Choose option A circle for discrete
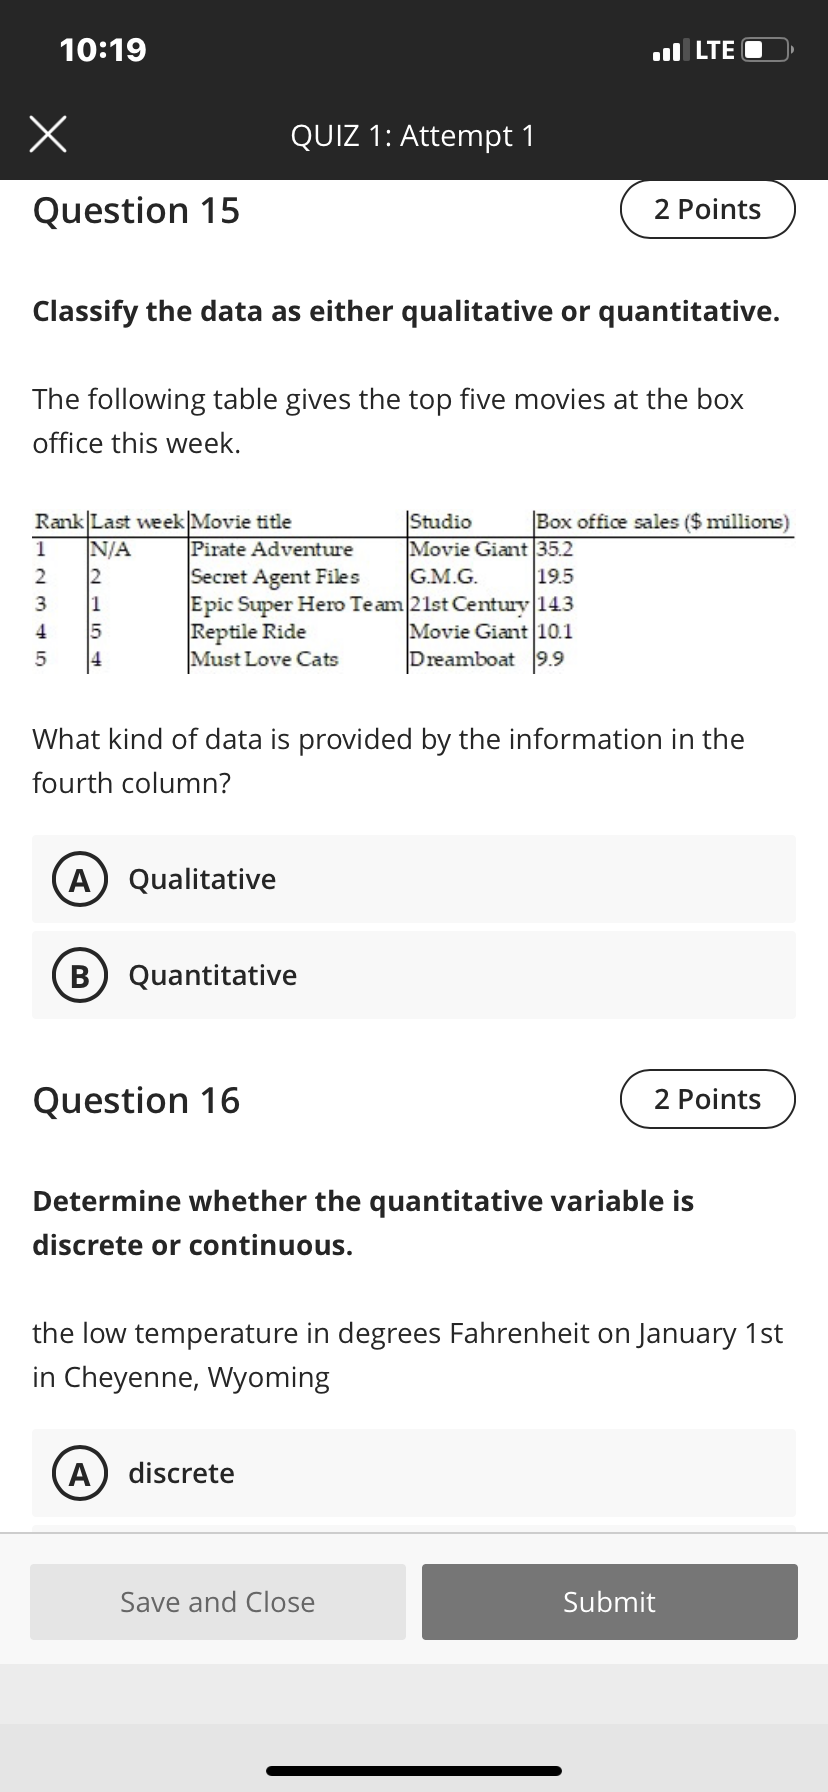The height and width of the screenshot is (1792, 828). [72, 1473]
